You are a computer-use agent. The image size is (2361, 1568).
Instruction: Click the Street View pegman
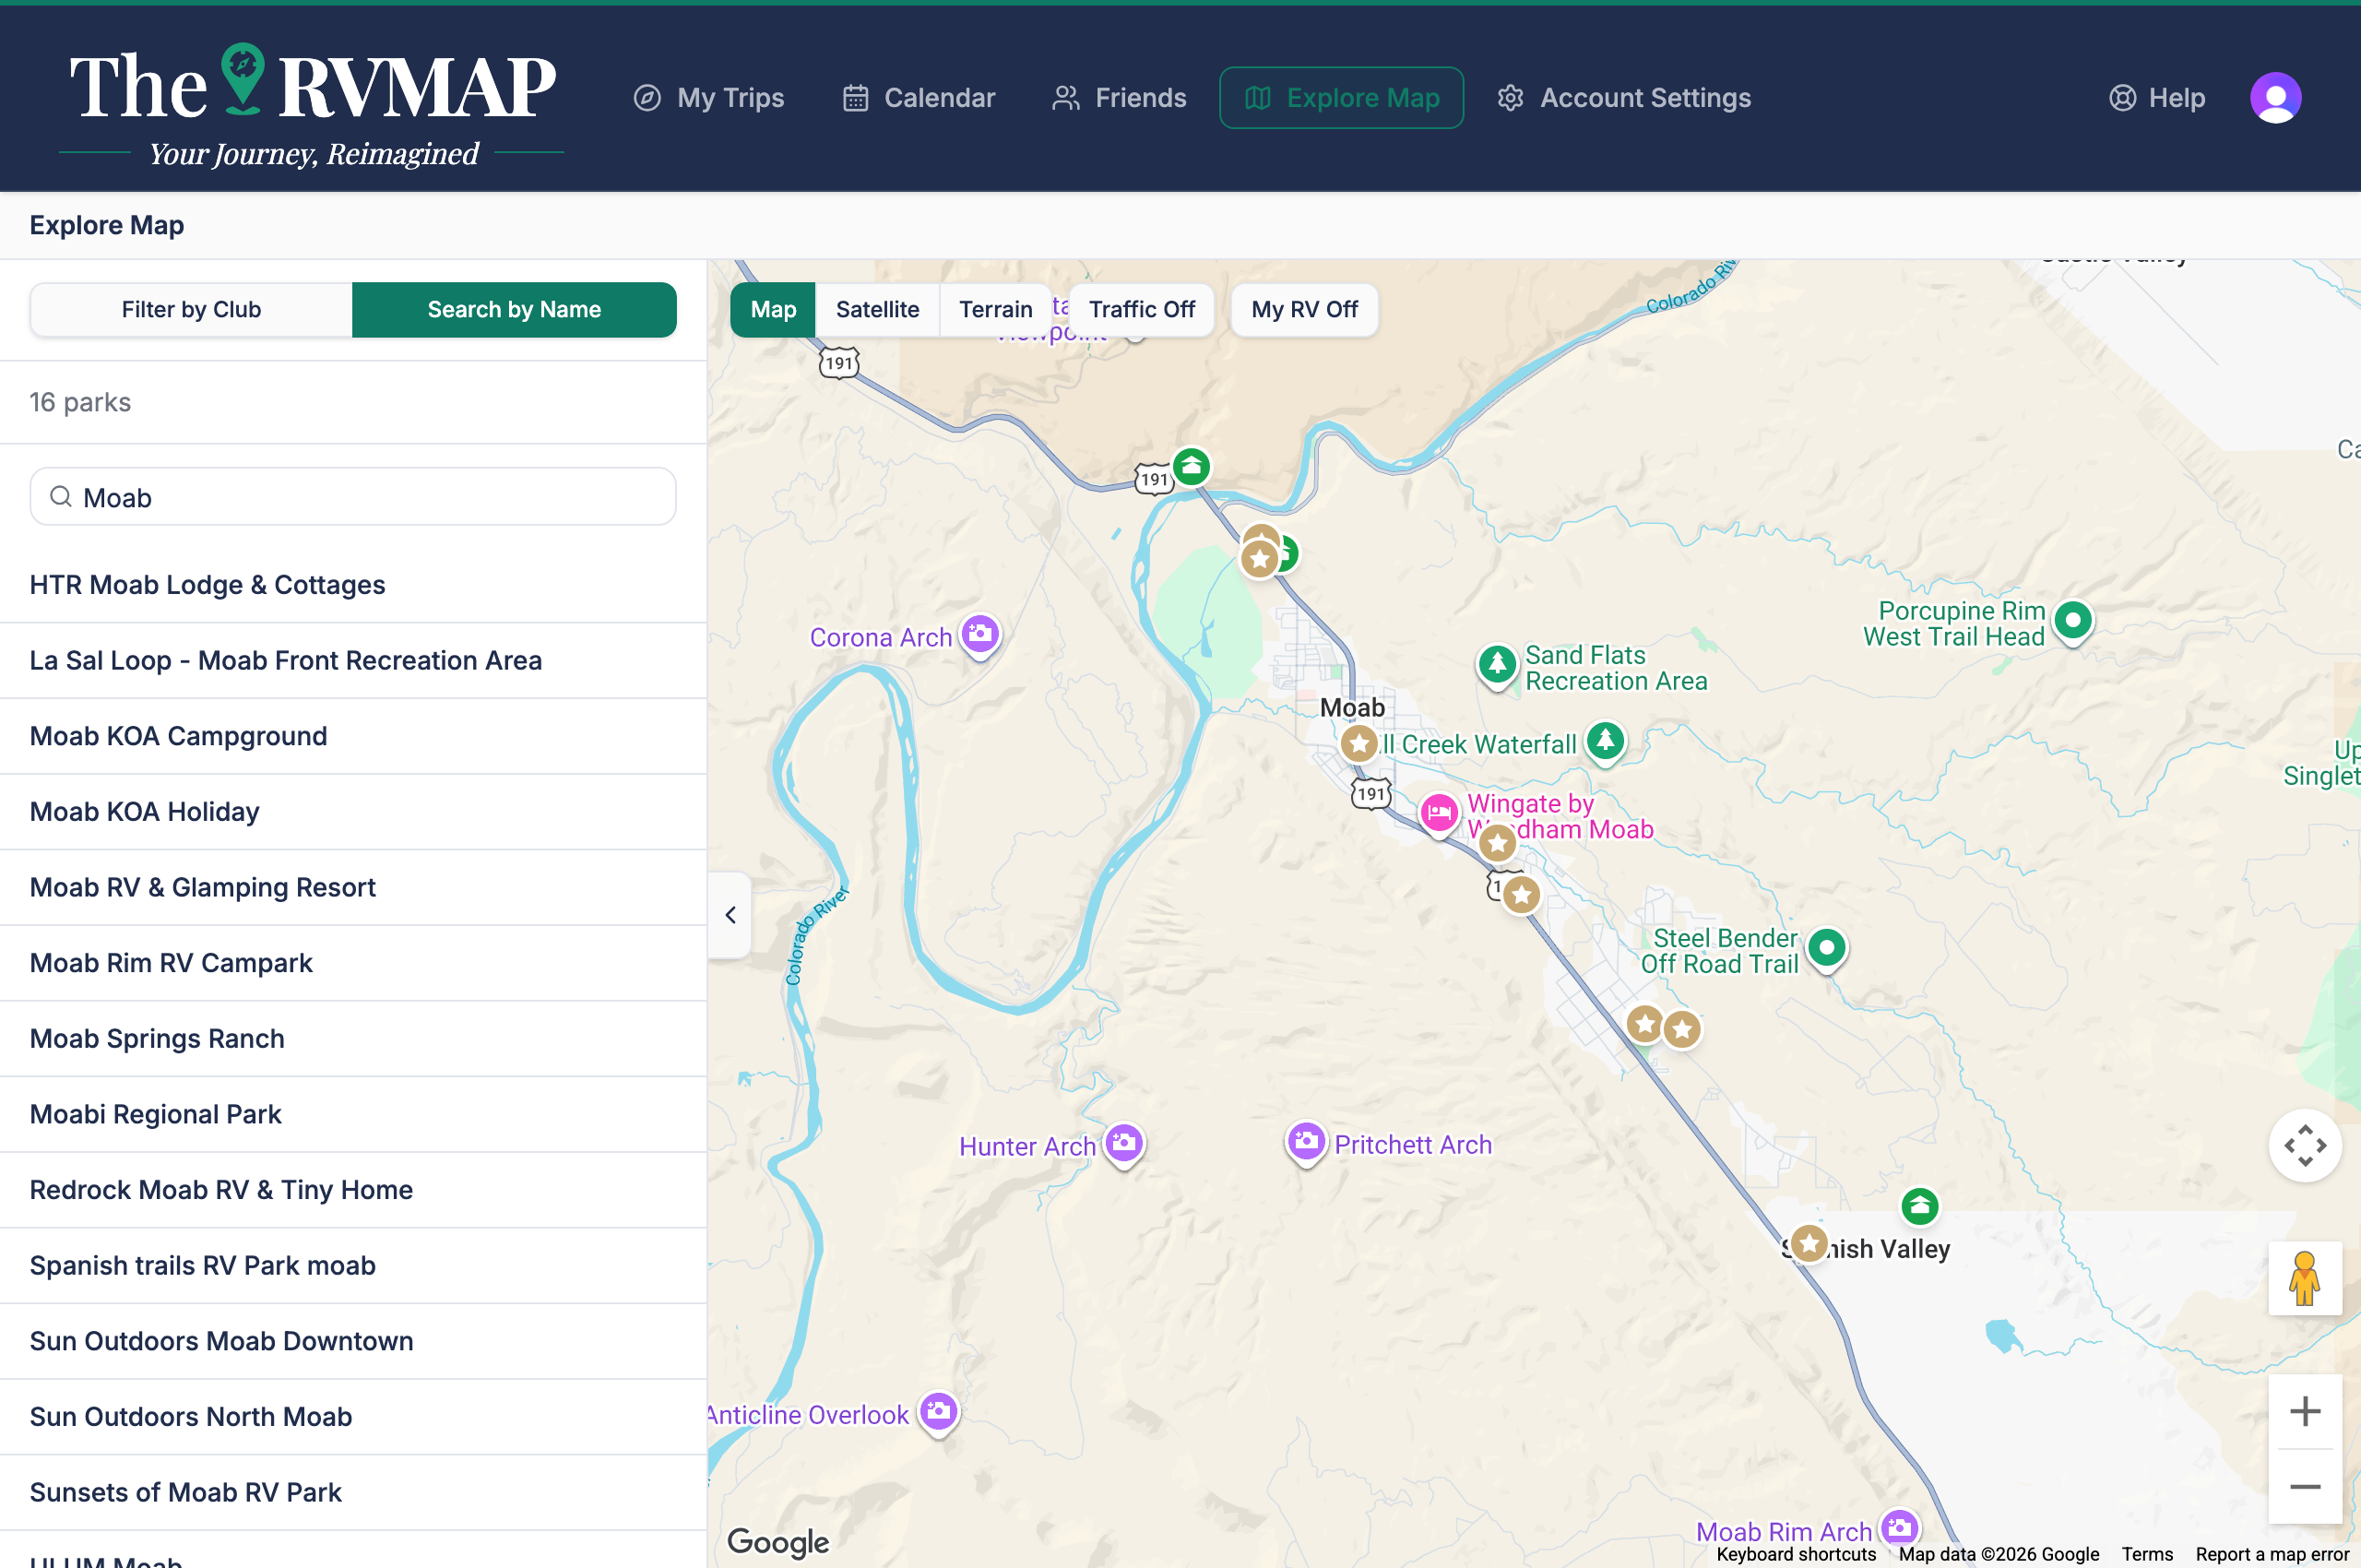coord(2305,1279)
